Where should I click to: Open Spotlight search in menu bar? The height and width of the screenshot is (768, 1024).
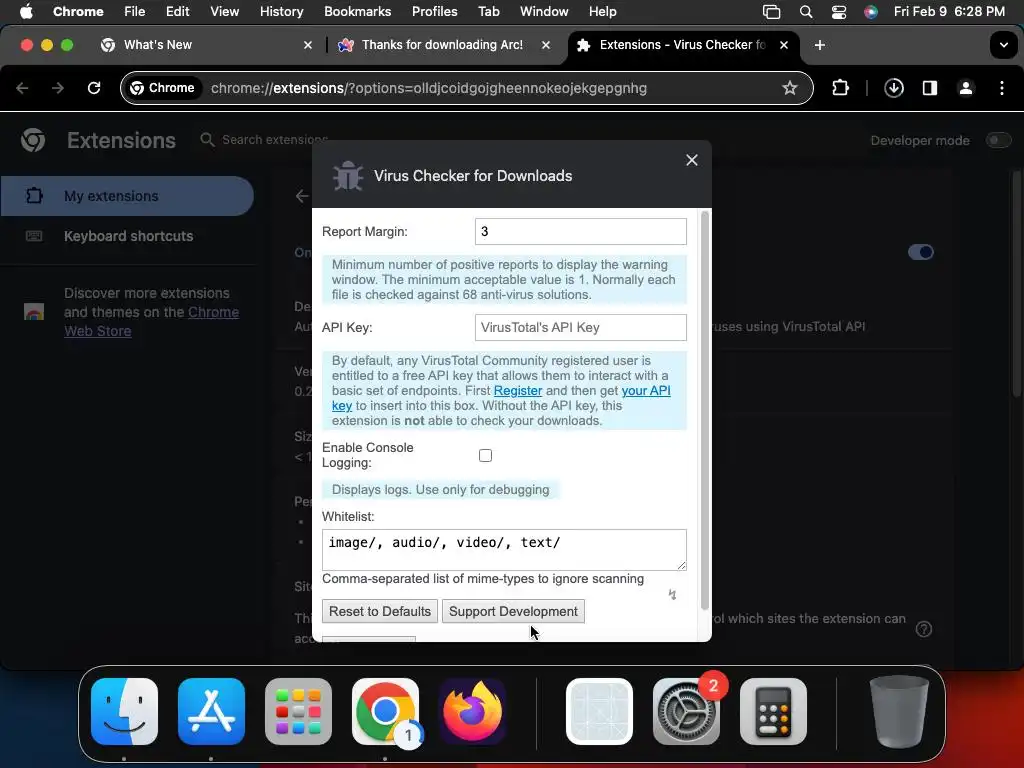[806, 12]
